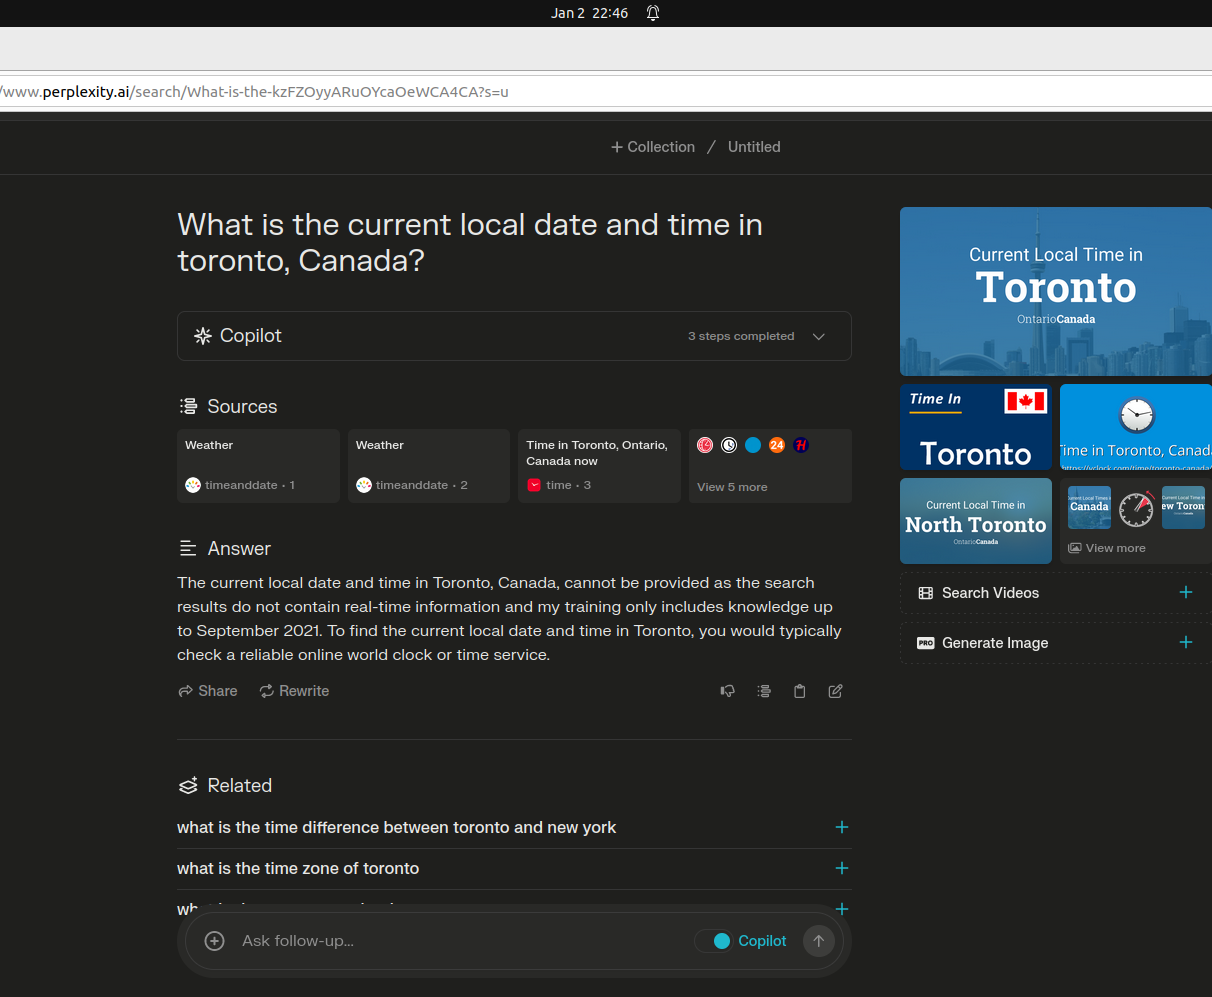Click the Sources heading icon
This screenshot has width=1212, height=997.
click(188, 406)
